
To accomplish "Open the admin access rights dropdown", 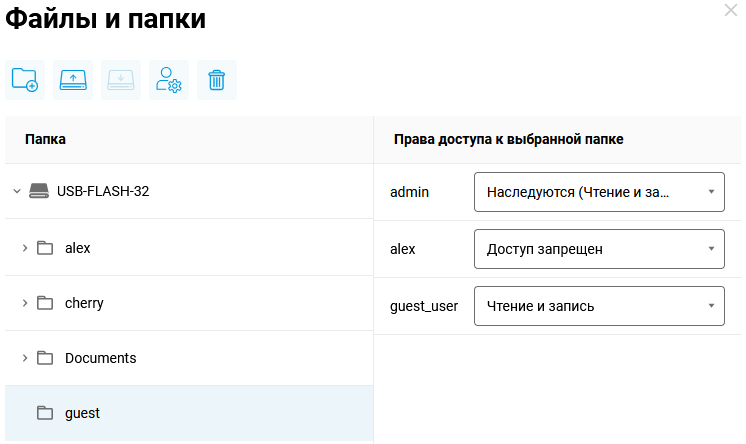I will pos(598,192).
